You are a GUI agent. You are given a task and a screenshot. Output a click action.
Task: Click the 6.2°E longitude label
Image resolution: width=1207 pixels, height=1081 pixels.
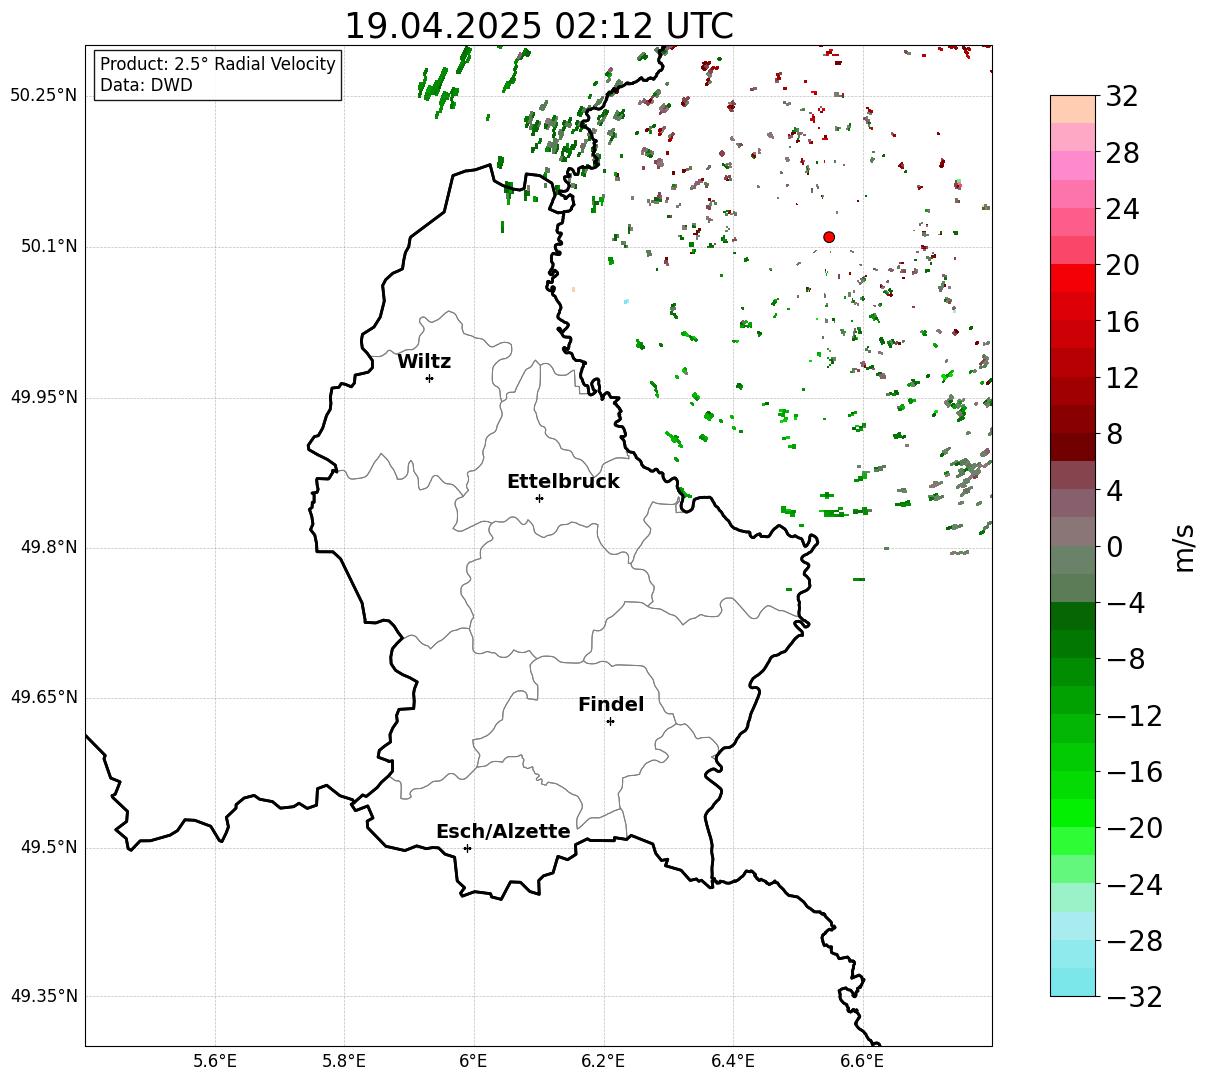603,1061
